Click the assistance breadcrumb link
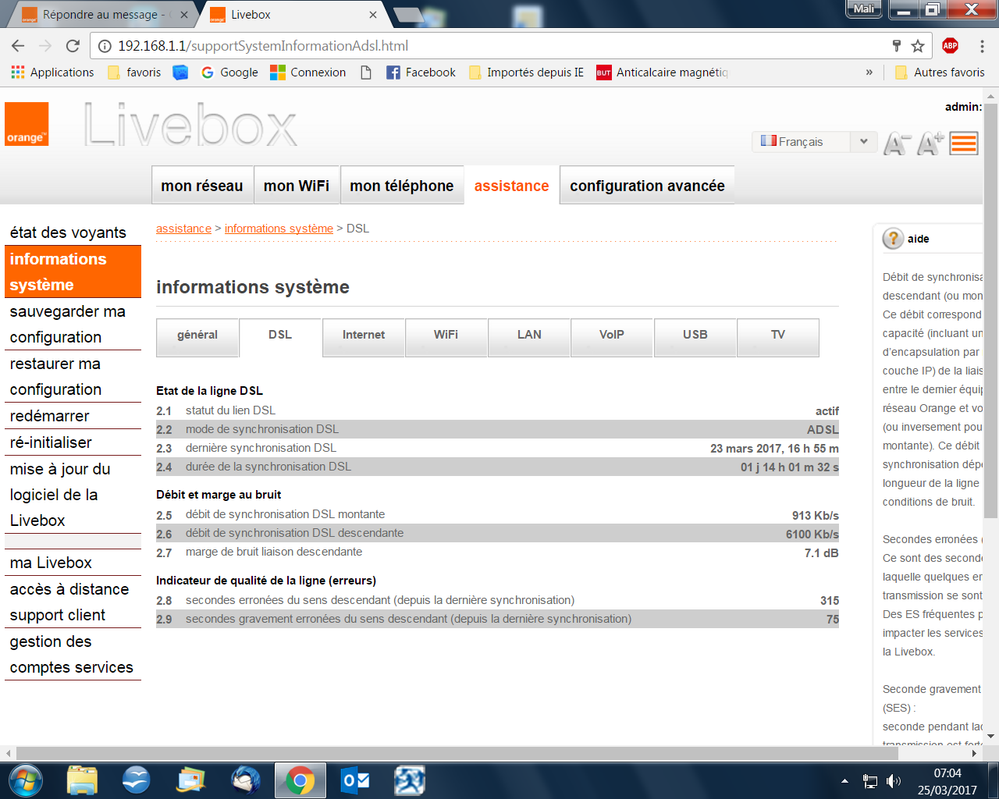Image resolution: width=999 pixels, height=799 pixels. coord(183,228)
